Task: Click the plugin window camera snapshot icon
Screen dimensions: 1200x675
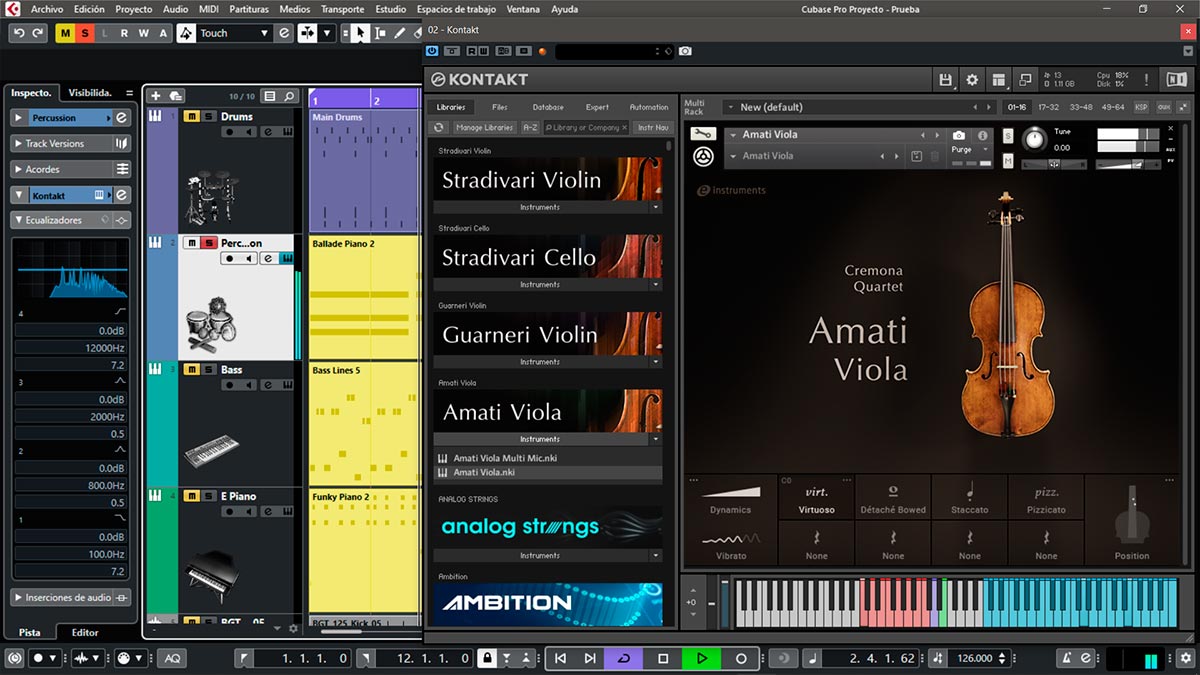Action: tap(685, 51)
